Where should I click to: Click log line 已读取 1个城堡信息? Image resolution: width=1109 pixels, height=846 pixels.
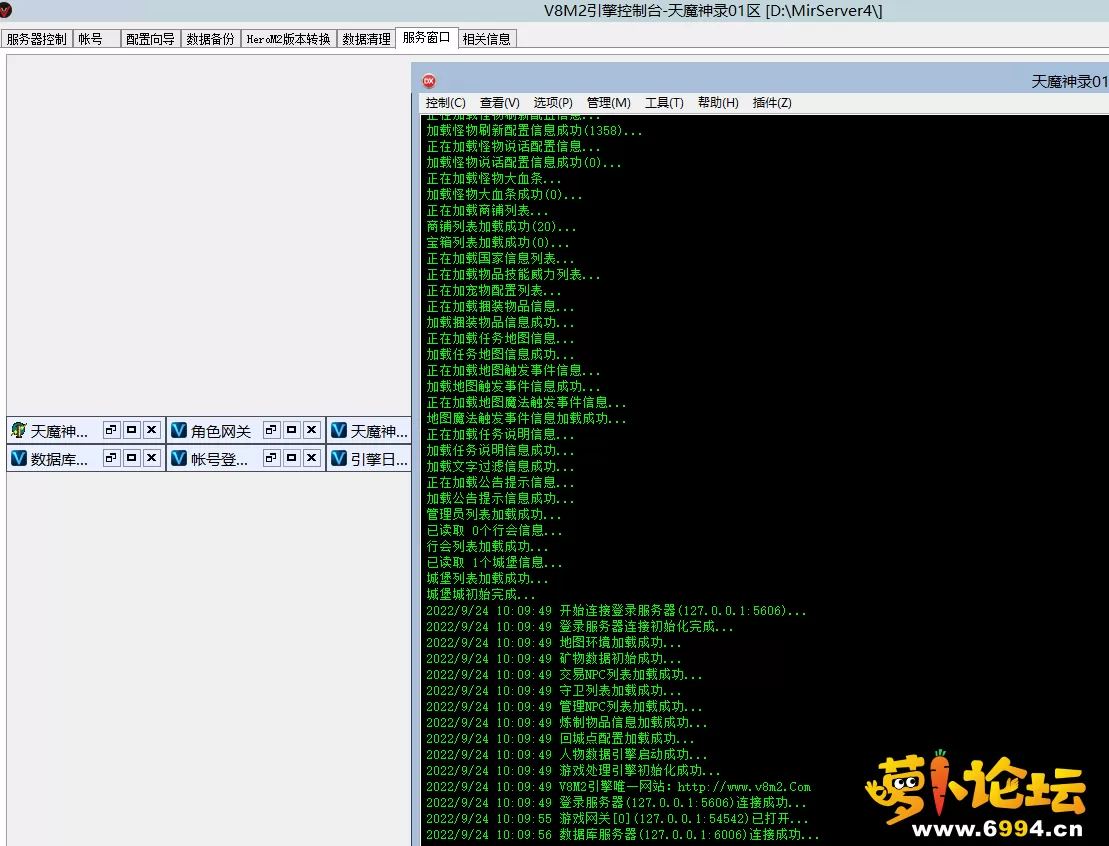(x=494, y=563)
